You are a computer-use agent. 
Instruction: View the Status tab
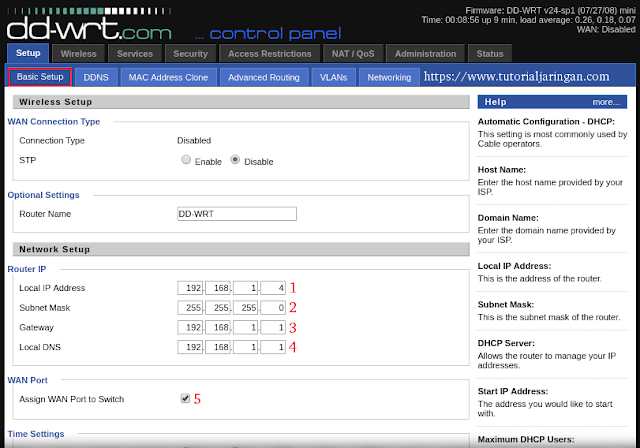490,53
